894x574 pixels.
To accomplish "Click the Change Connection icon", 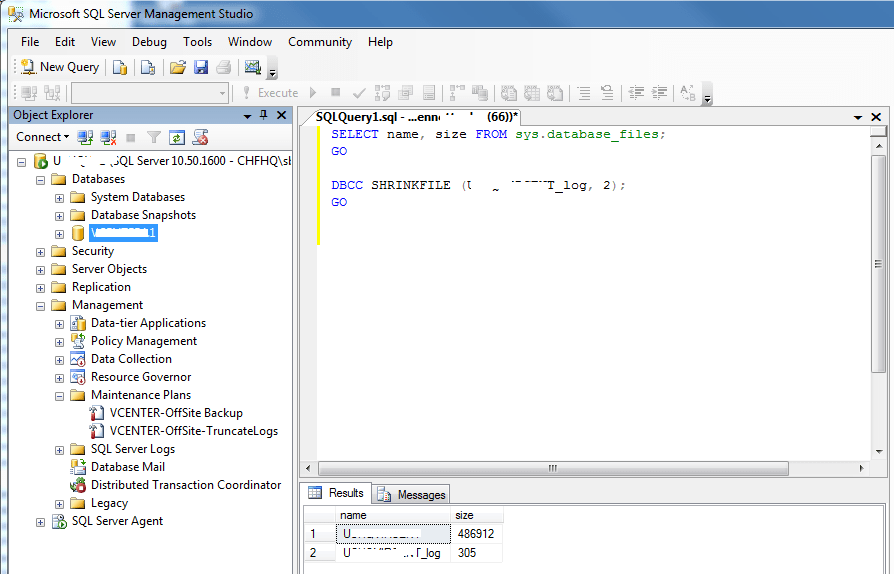I will point(52,93).
